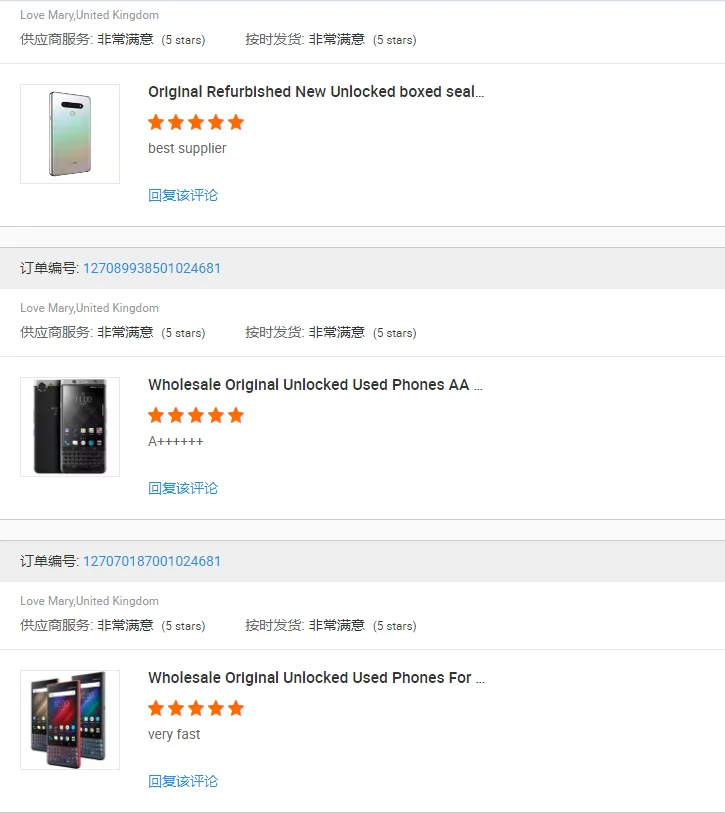Reply to the "best supplier" review

(x=183, y=195)
